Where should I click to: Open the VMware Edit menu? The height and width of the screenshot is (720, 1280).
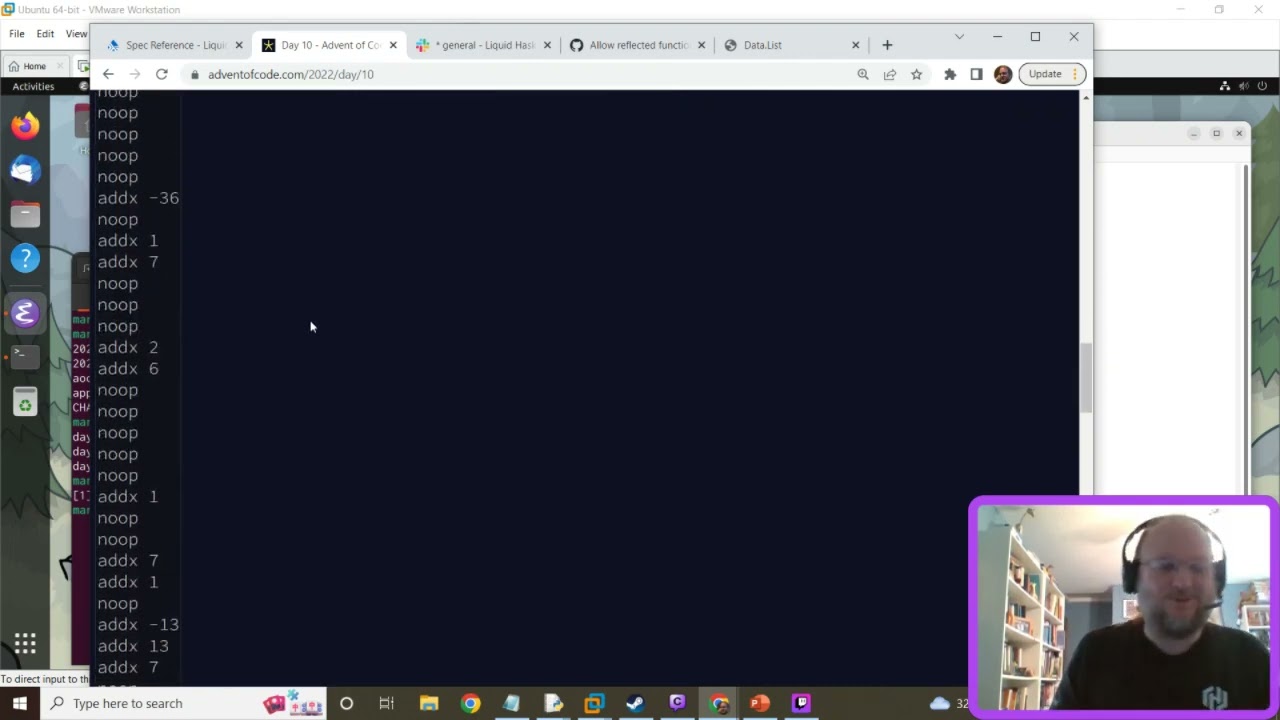[x=45, y=34]
